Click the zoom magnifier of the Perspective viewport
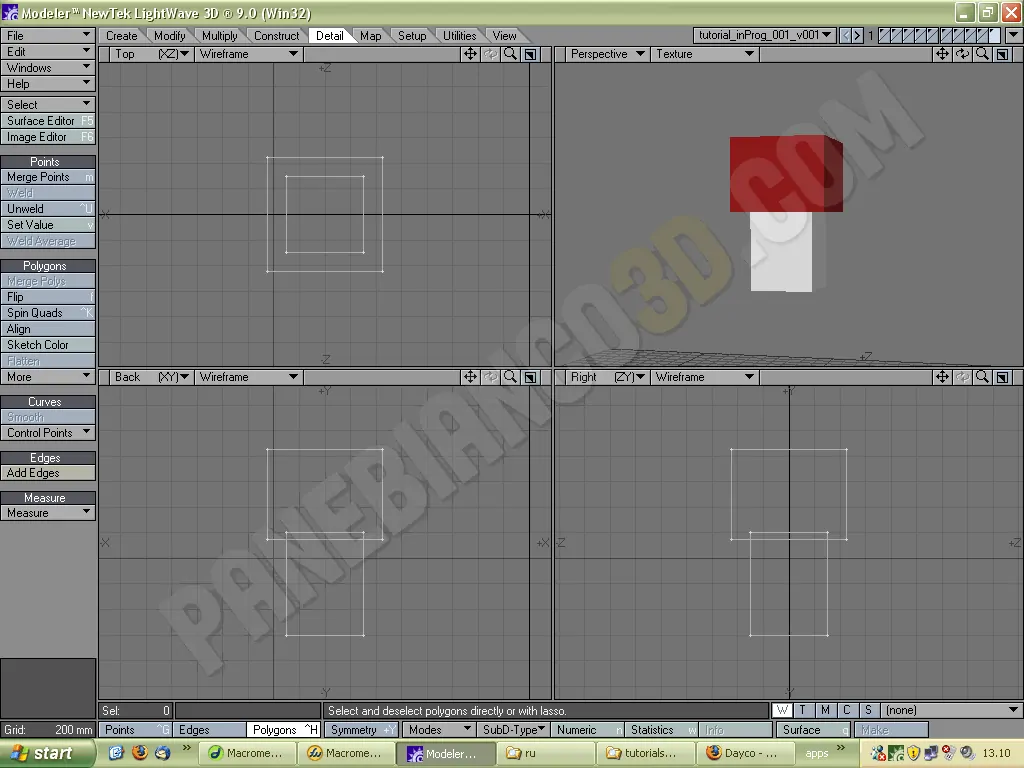 (983, 54)
